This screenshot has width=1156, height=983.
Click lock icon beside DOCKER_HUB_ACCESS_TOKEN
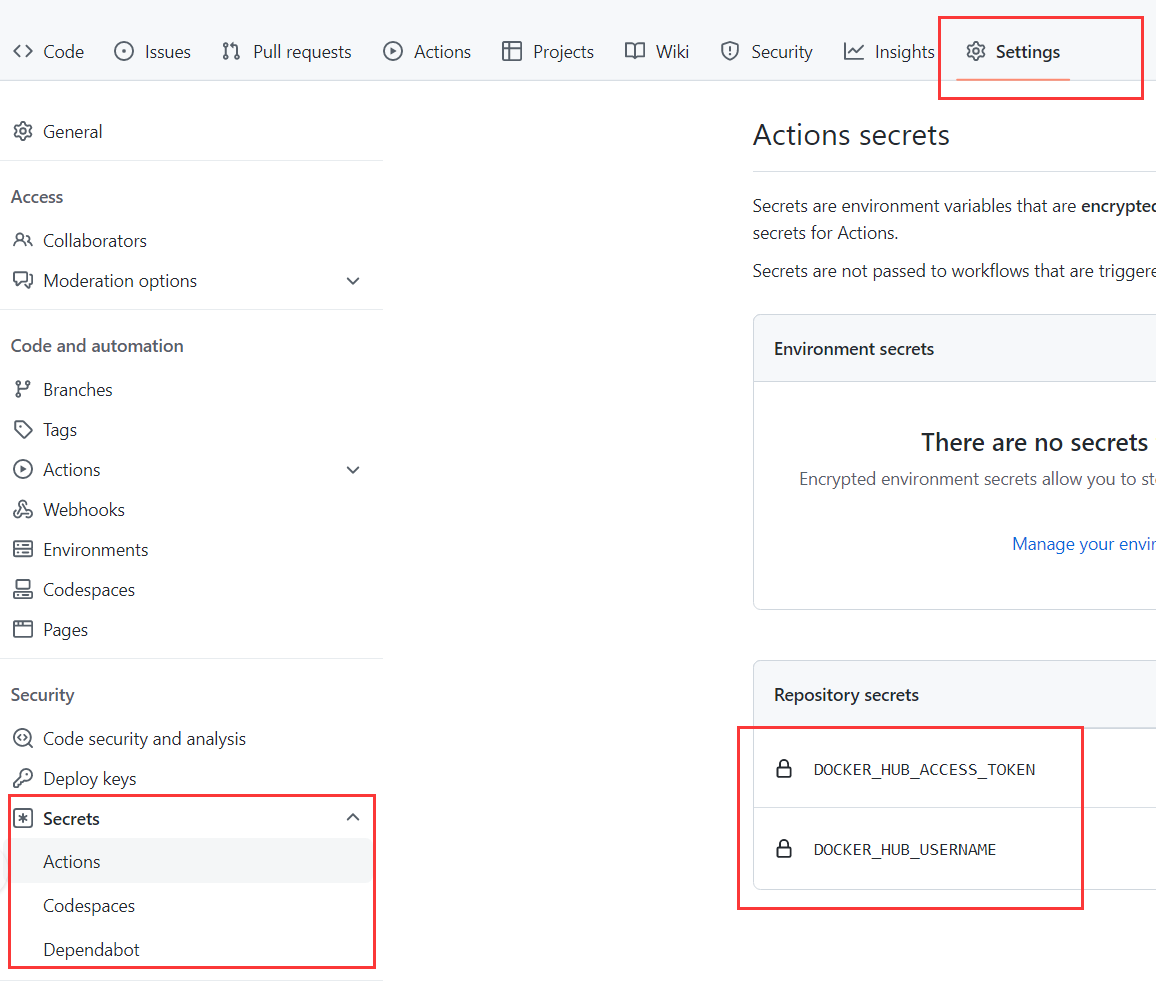784,769
